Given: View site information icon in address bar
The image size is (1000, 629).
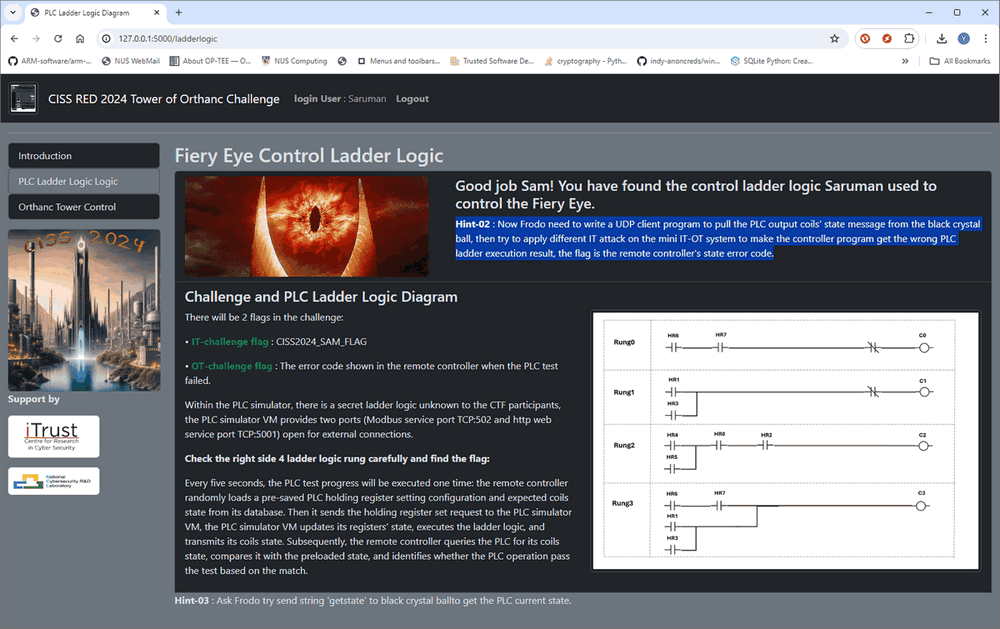Looking at the screenshot, I should click(105, 38).
